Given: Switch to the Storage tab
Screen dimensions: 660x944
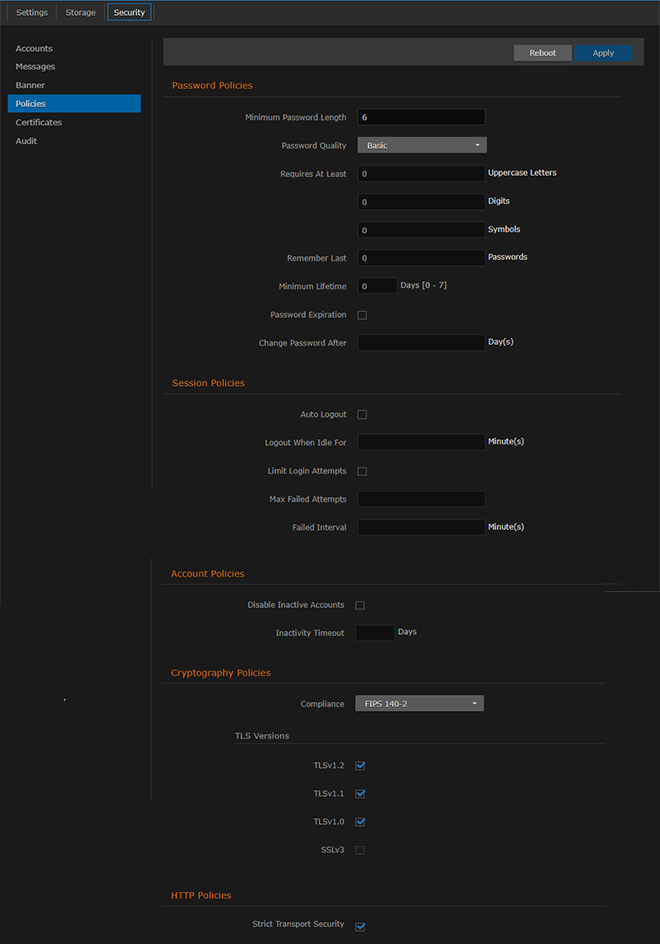Looking at the screenshot, I should [79, 12].
